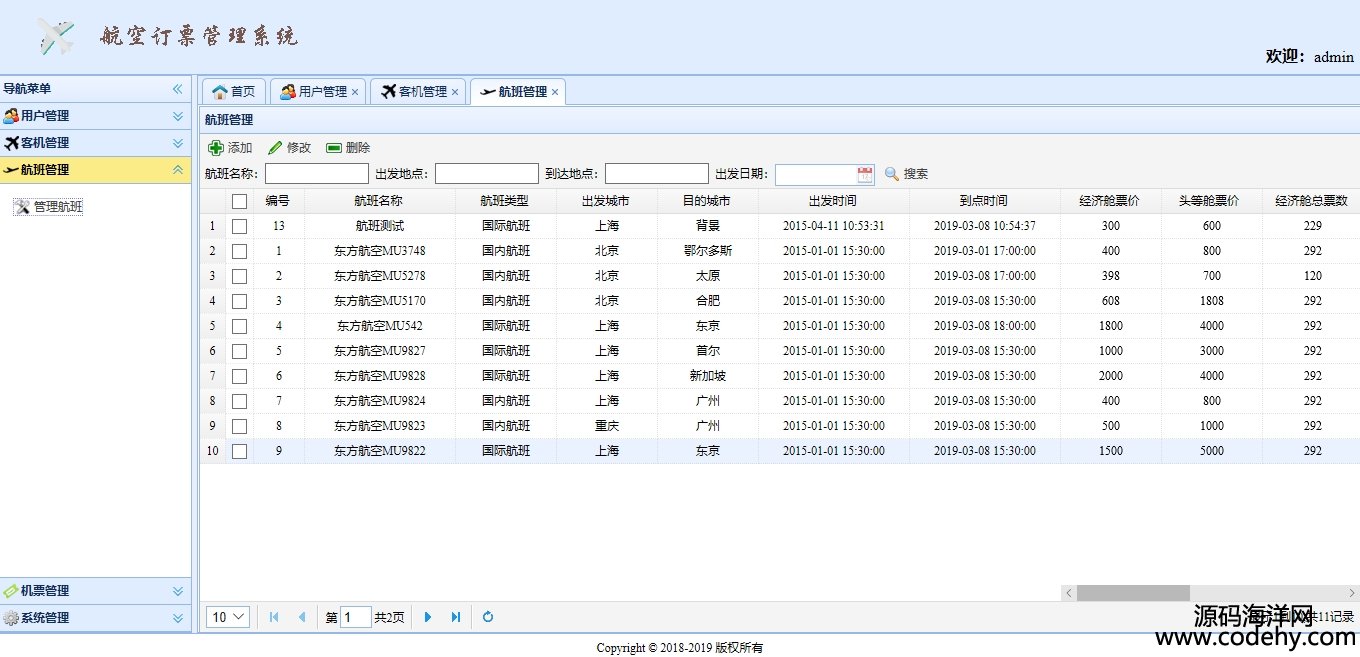The image size is (1360, 657).
Task: Click the airplane logo in the header
Action: pos(57,37)
